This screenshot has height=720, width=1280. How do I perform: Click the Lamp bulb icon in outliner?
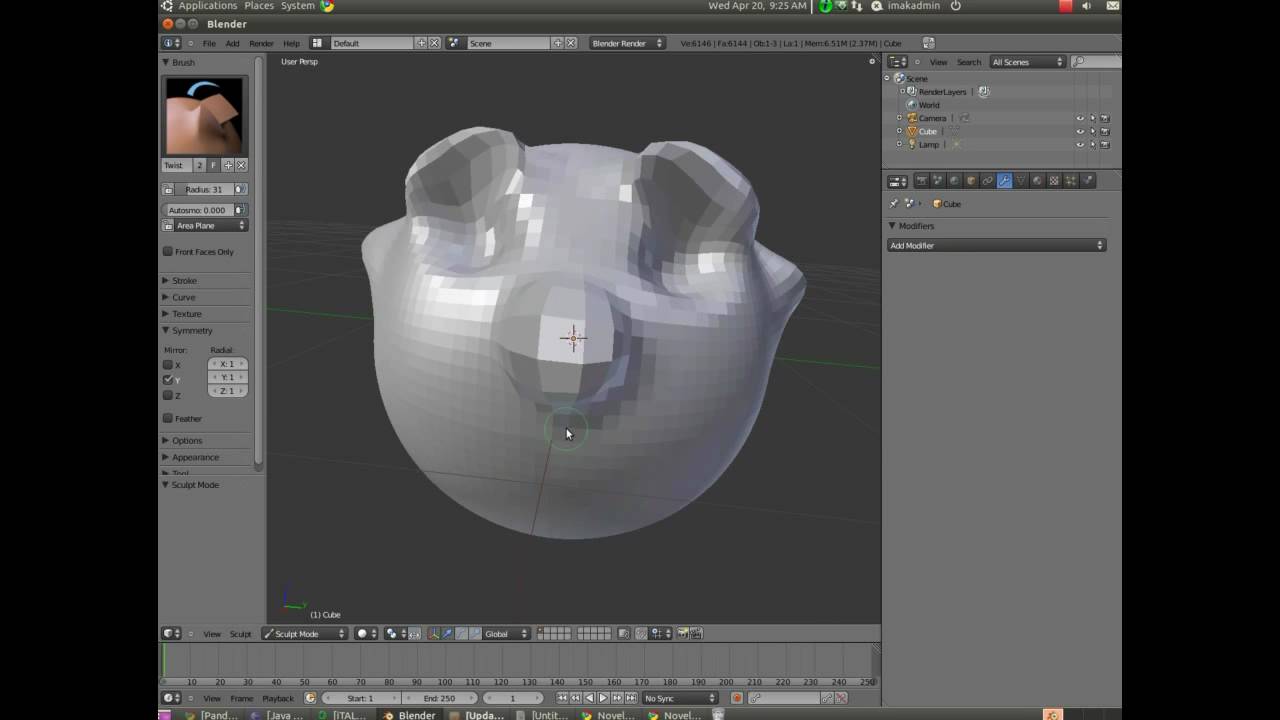pyautogui.click(x=912, y=144)
